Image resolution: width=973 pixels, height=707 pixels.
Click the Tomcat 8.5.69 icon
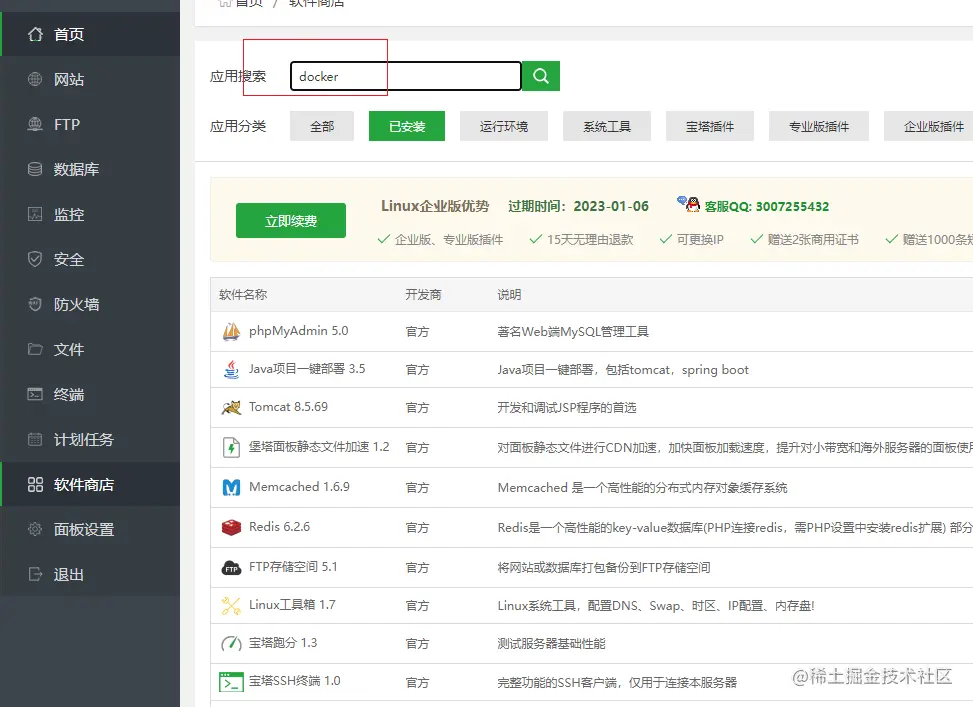pyautogui.click(x=231, y=408)
